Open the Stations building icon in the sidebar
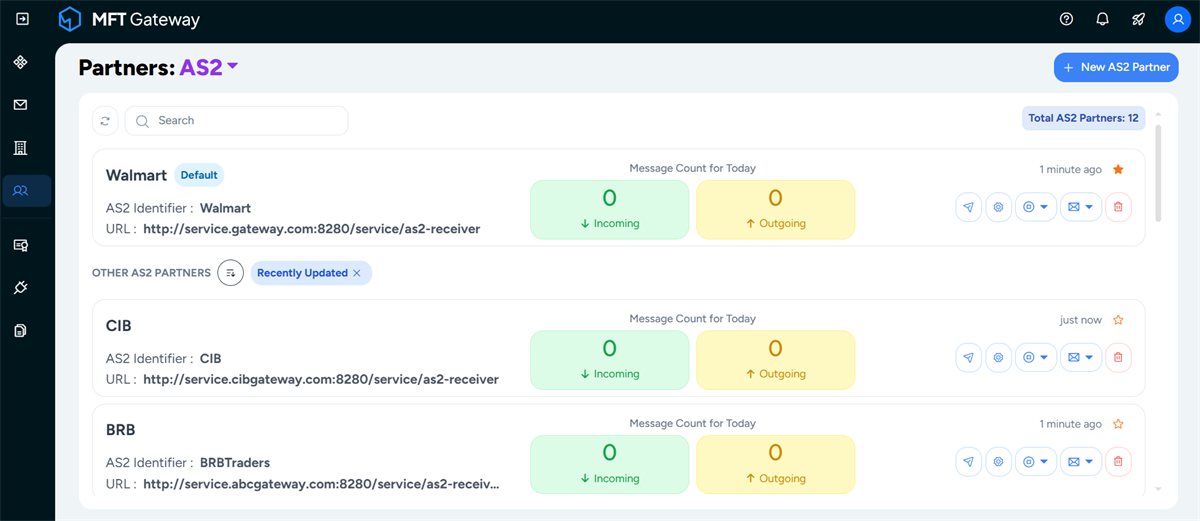The width and height of the screenshot is (1200, 521). click(20, 148)
